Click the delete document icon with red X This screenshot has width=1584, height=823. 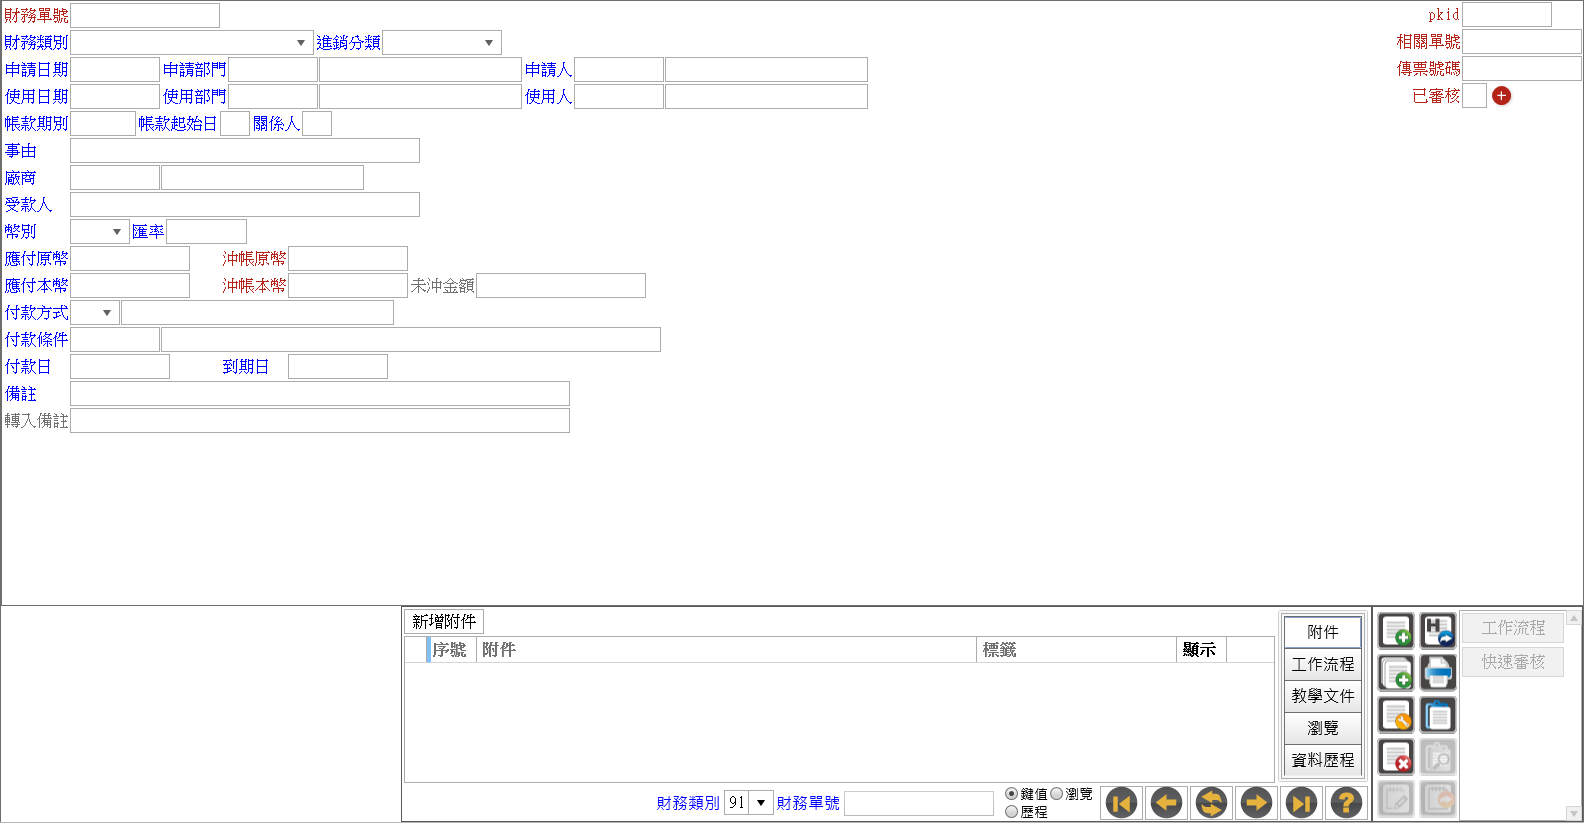pyautogui.click(x=1396, y=757)
